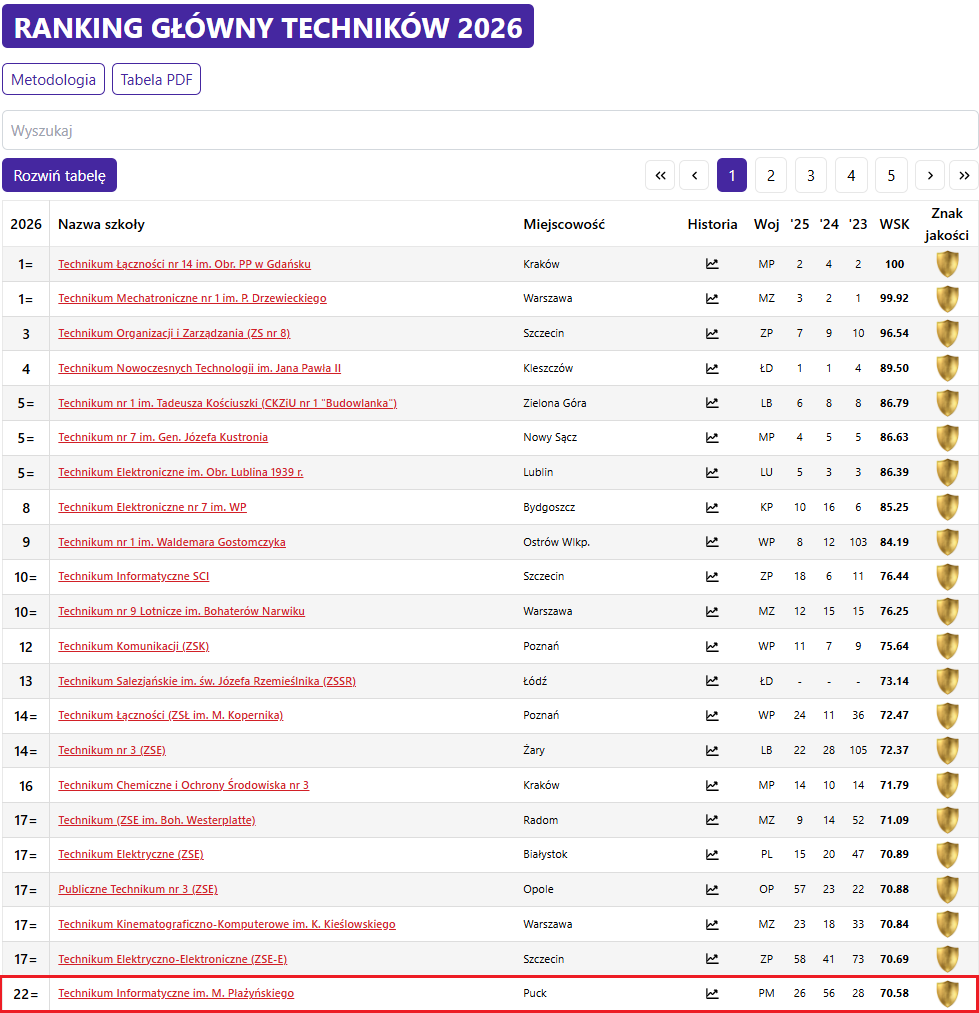Download the Tabela PDF

pyautogui.click(x=156, y=80)
